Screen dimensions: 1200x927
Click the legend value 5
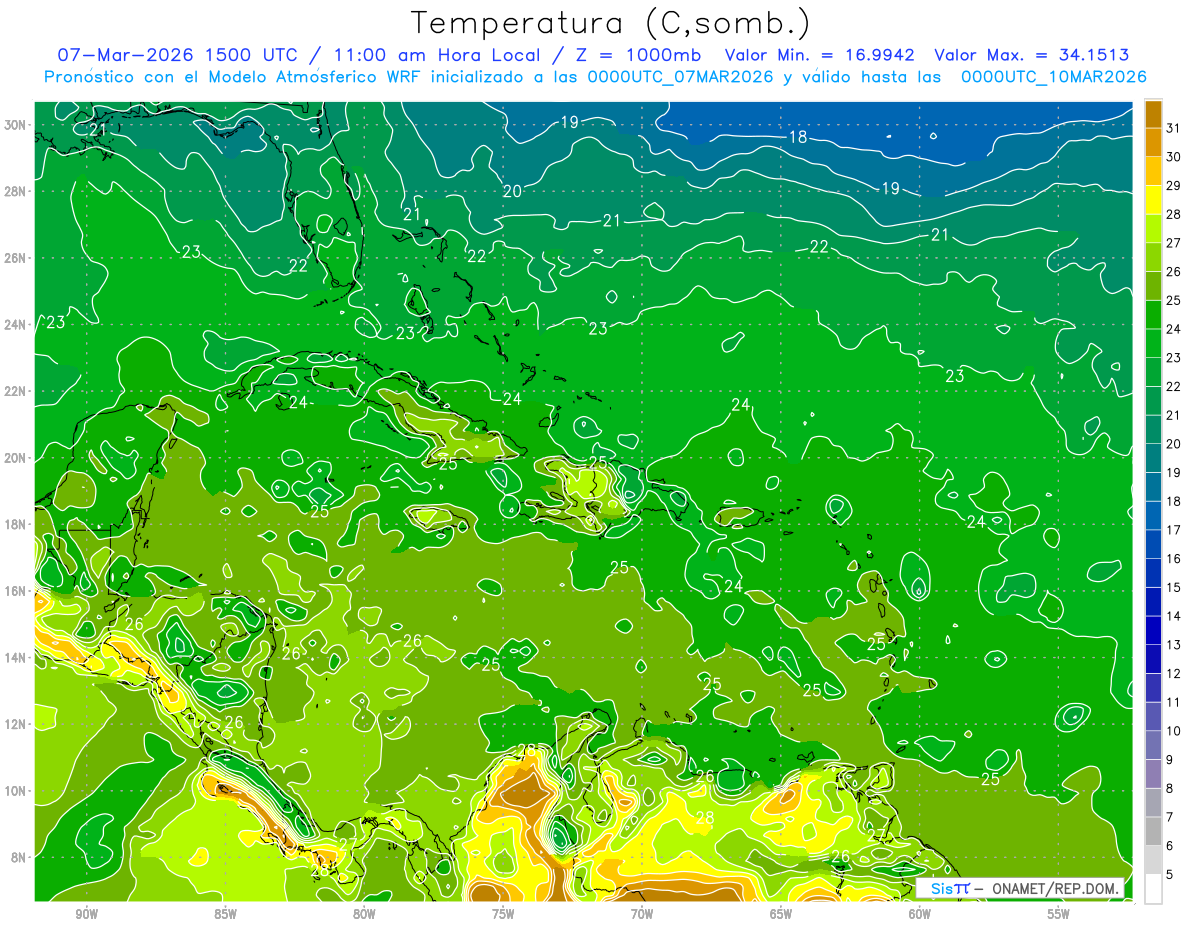[x=1171, y=875]
